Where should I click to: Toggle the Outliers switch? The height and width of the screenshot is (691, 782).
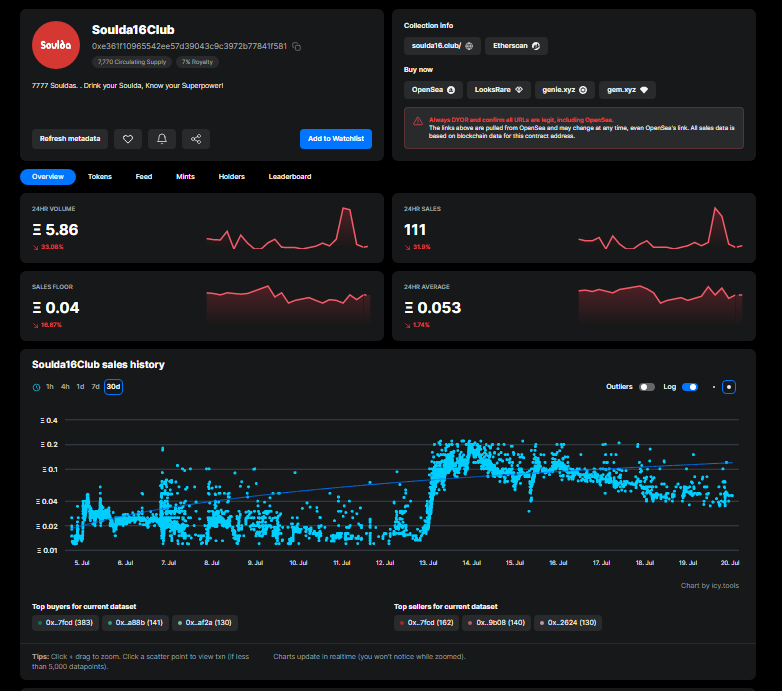647,387
